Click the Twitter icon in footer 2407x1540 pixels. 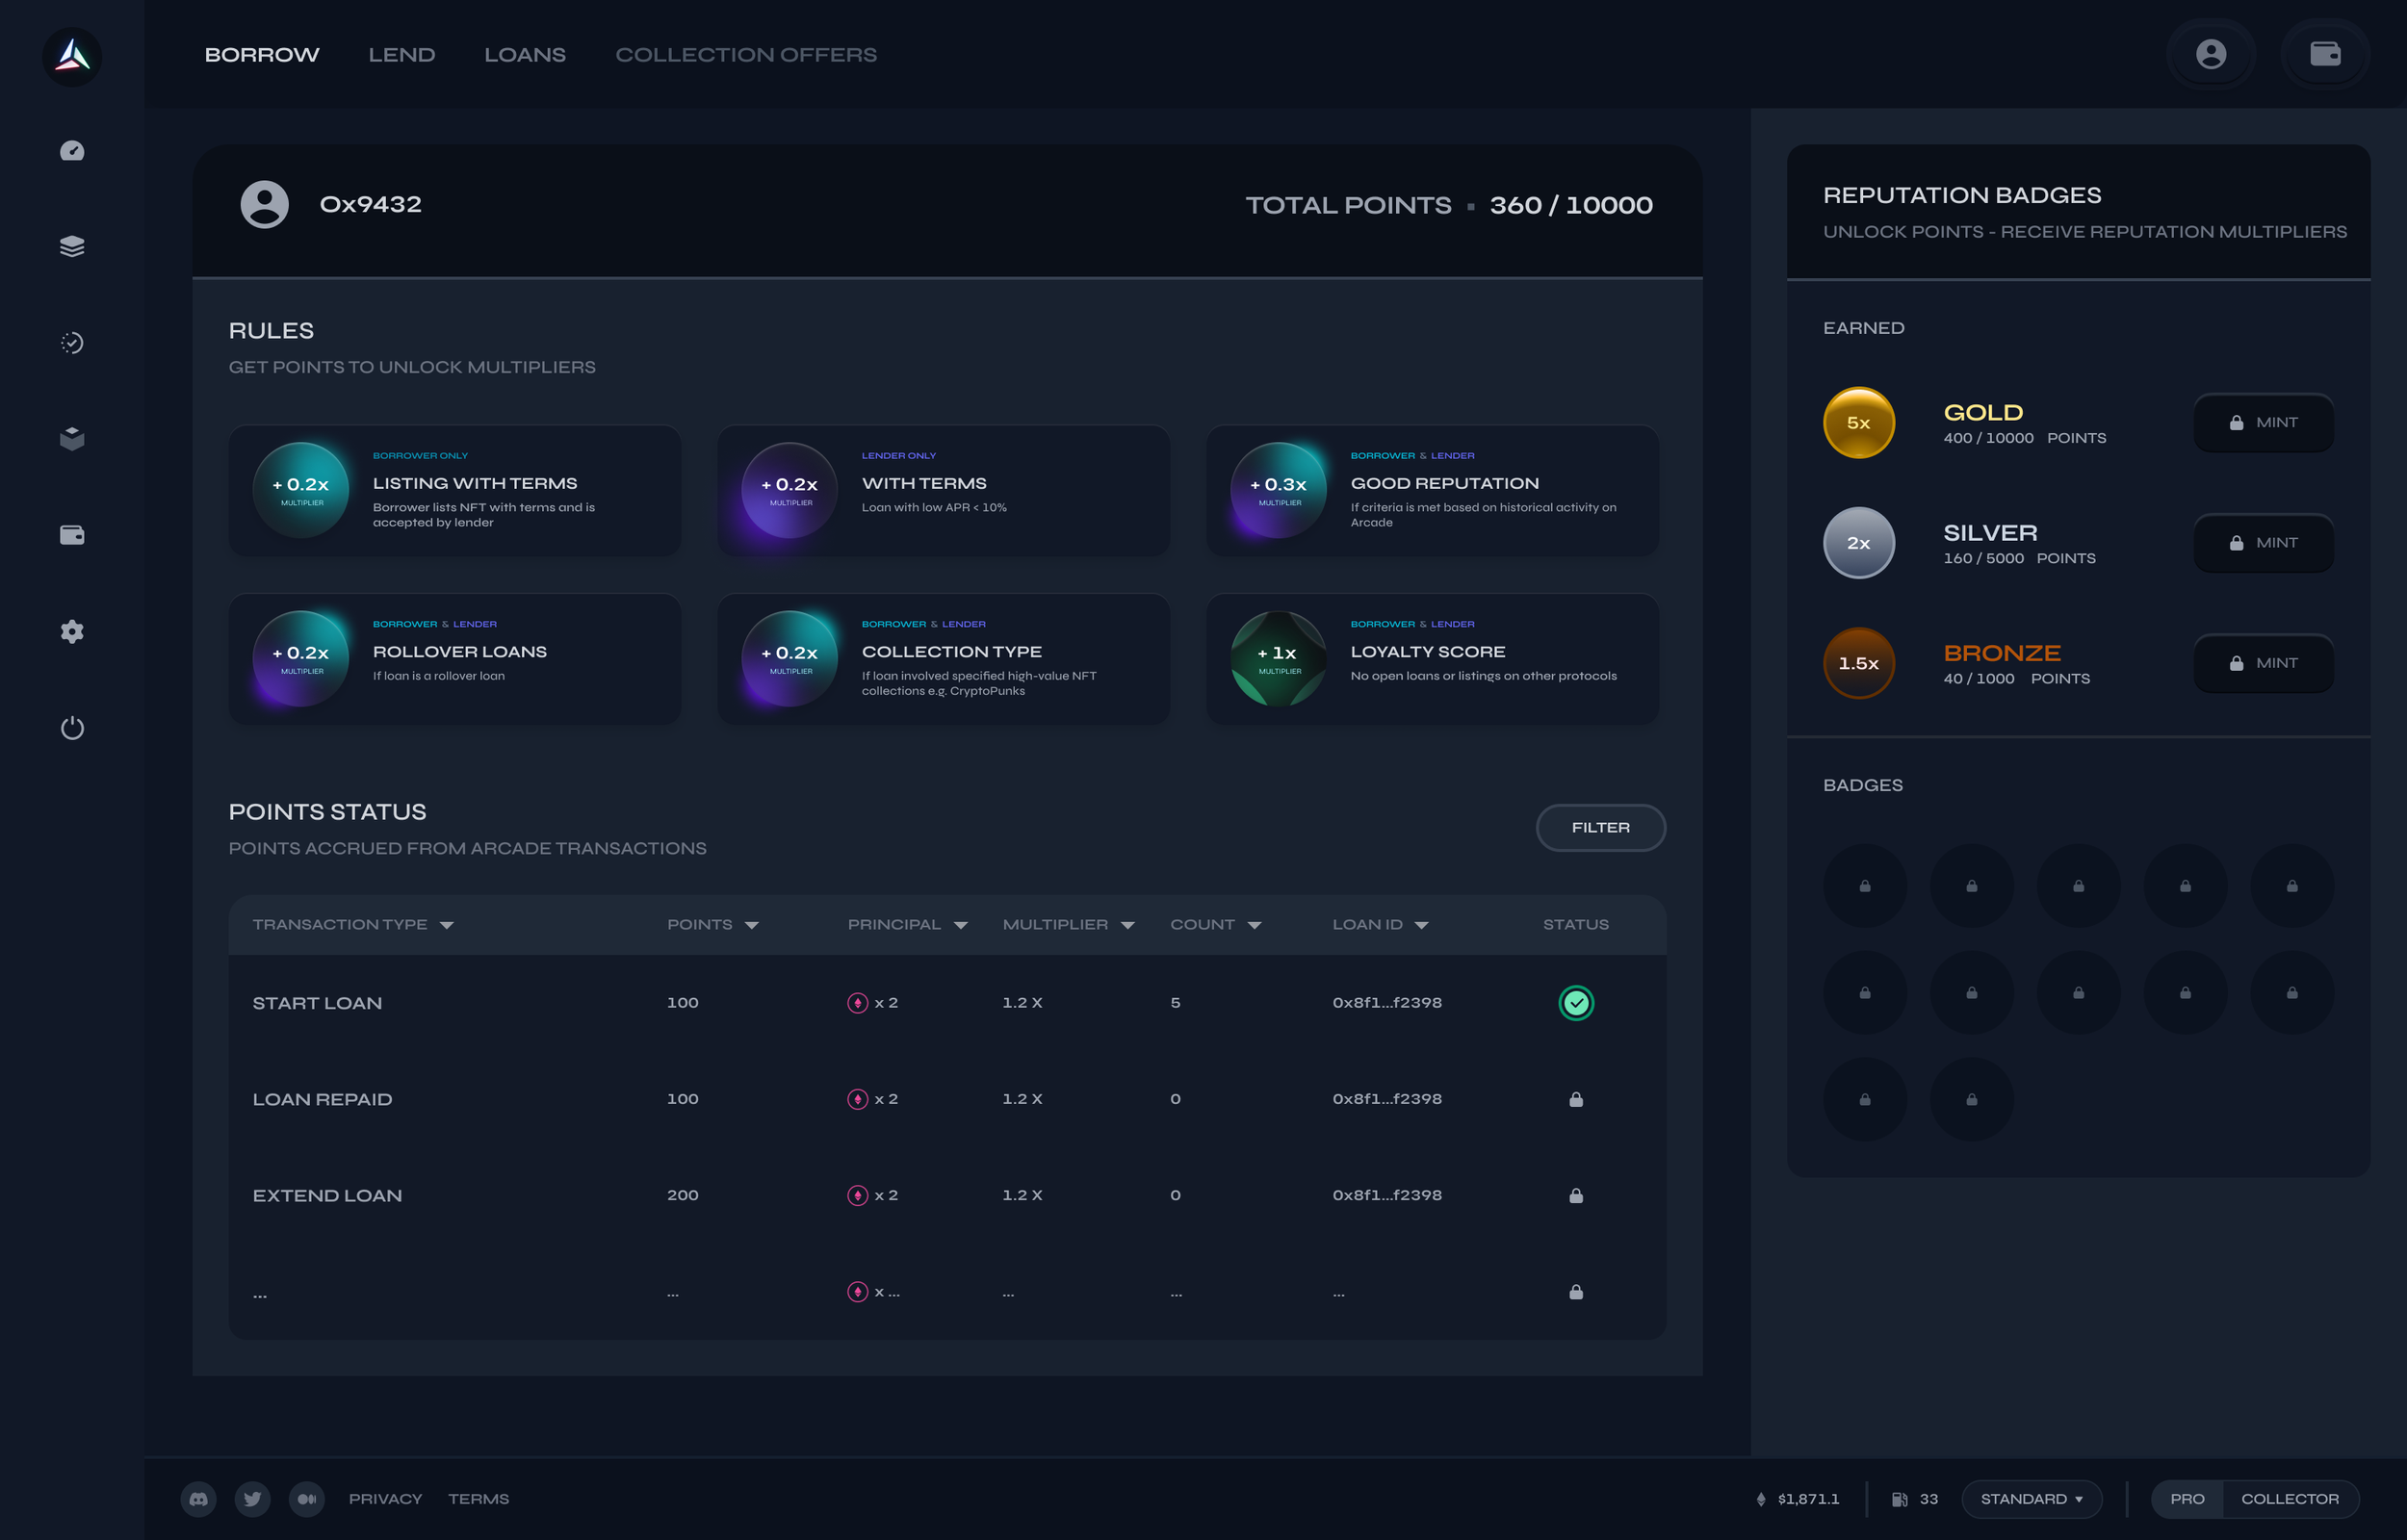pos(252,1498)
